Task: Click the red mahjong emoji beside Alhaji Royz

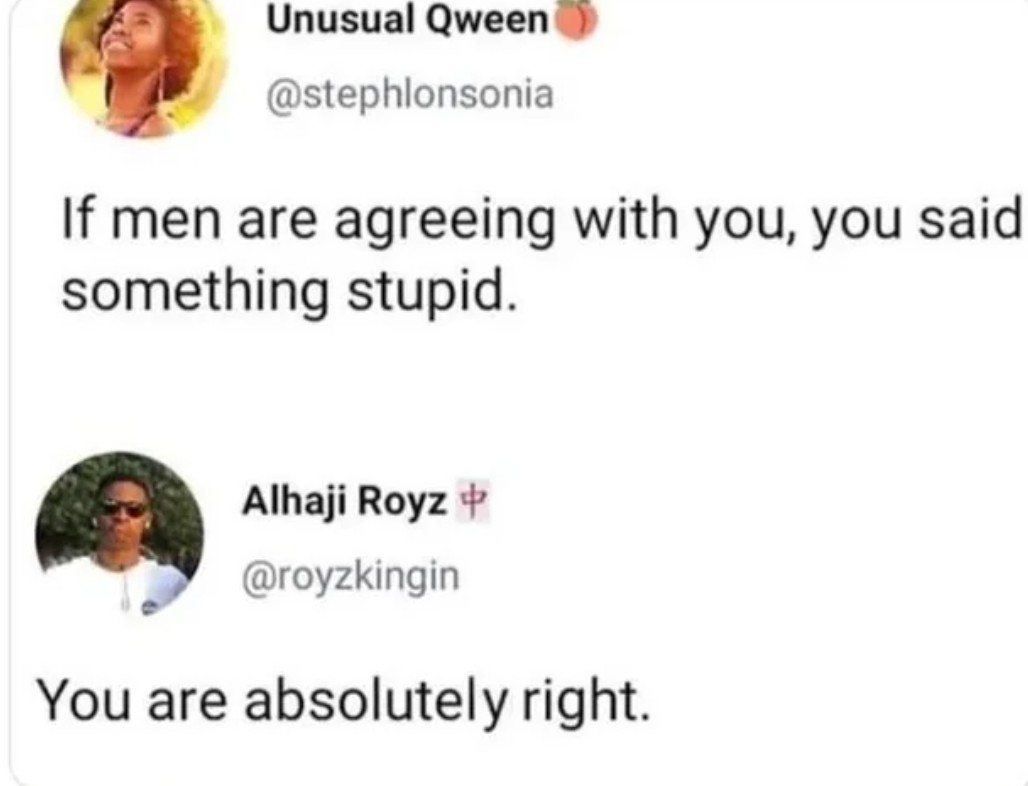Action: (x=468, y=503)
